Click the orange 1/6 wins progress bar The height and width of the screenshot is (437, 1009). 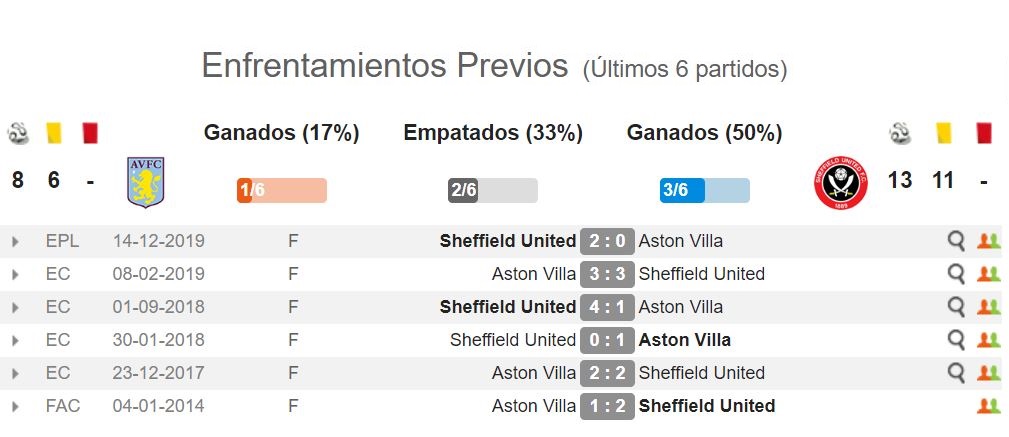(282, 191)
